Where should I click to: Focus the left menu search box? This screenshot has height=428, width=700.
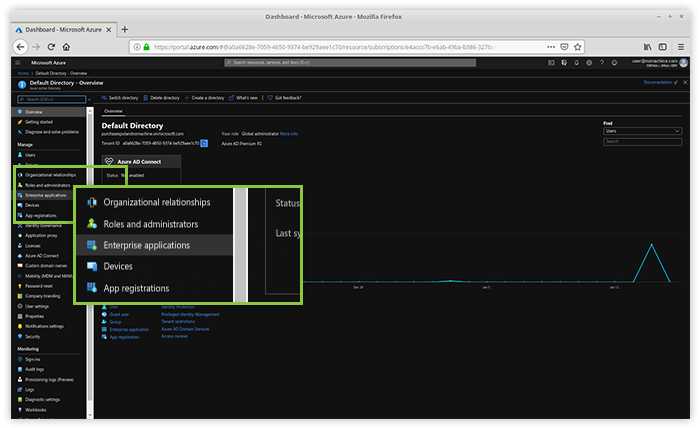[x=52, y=99]
